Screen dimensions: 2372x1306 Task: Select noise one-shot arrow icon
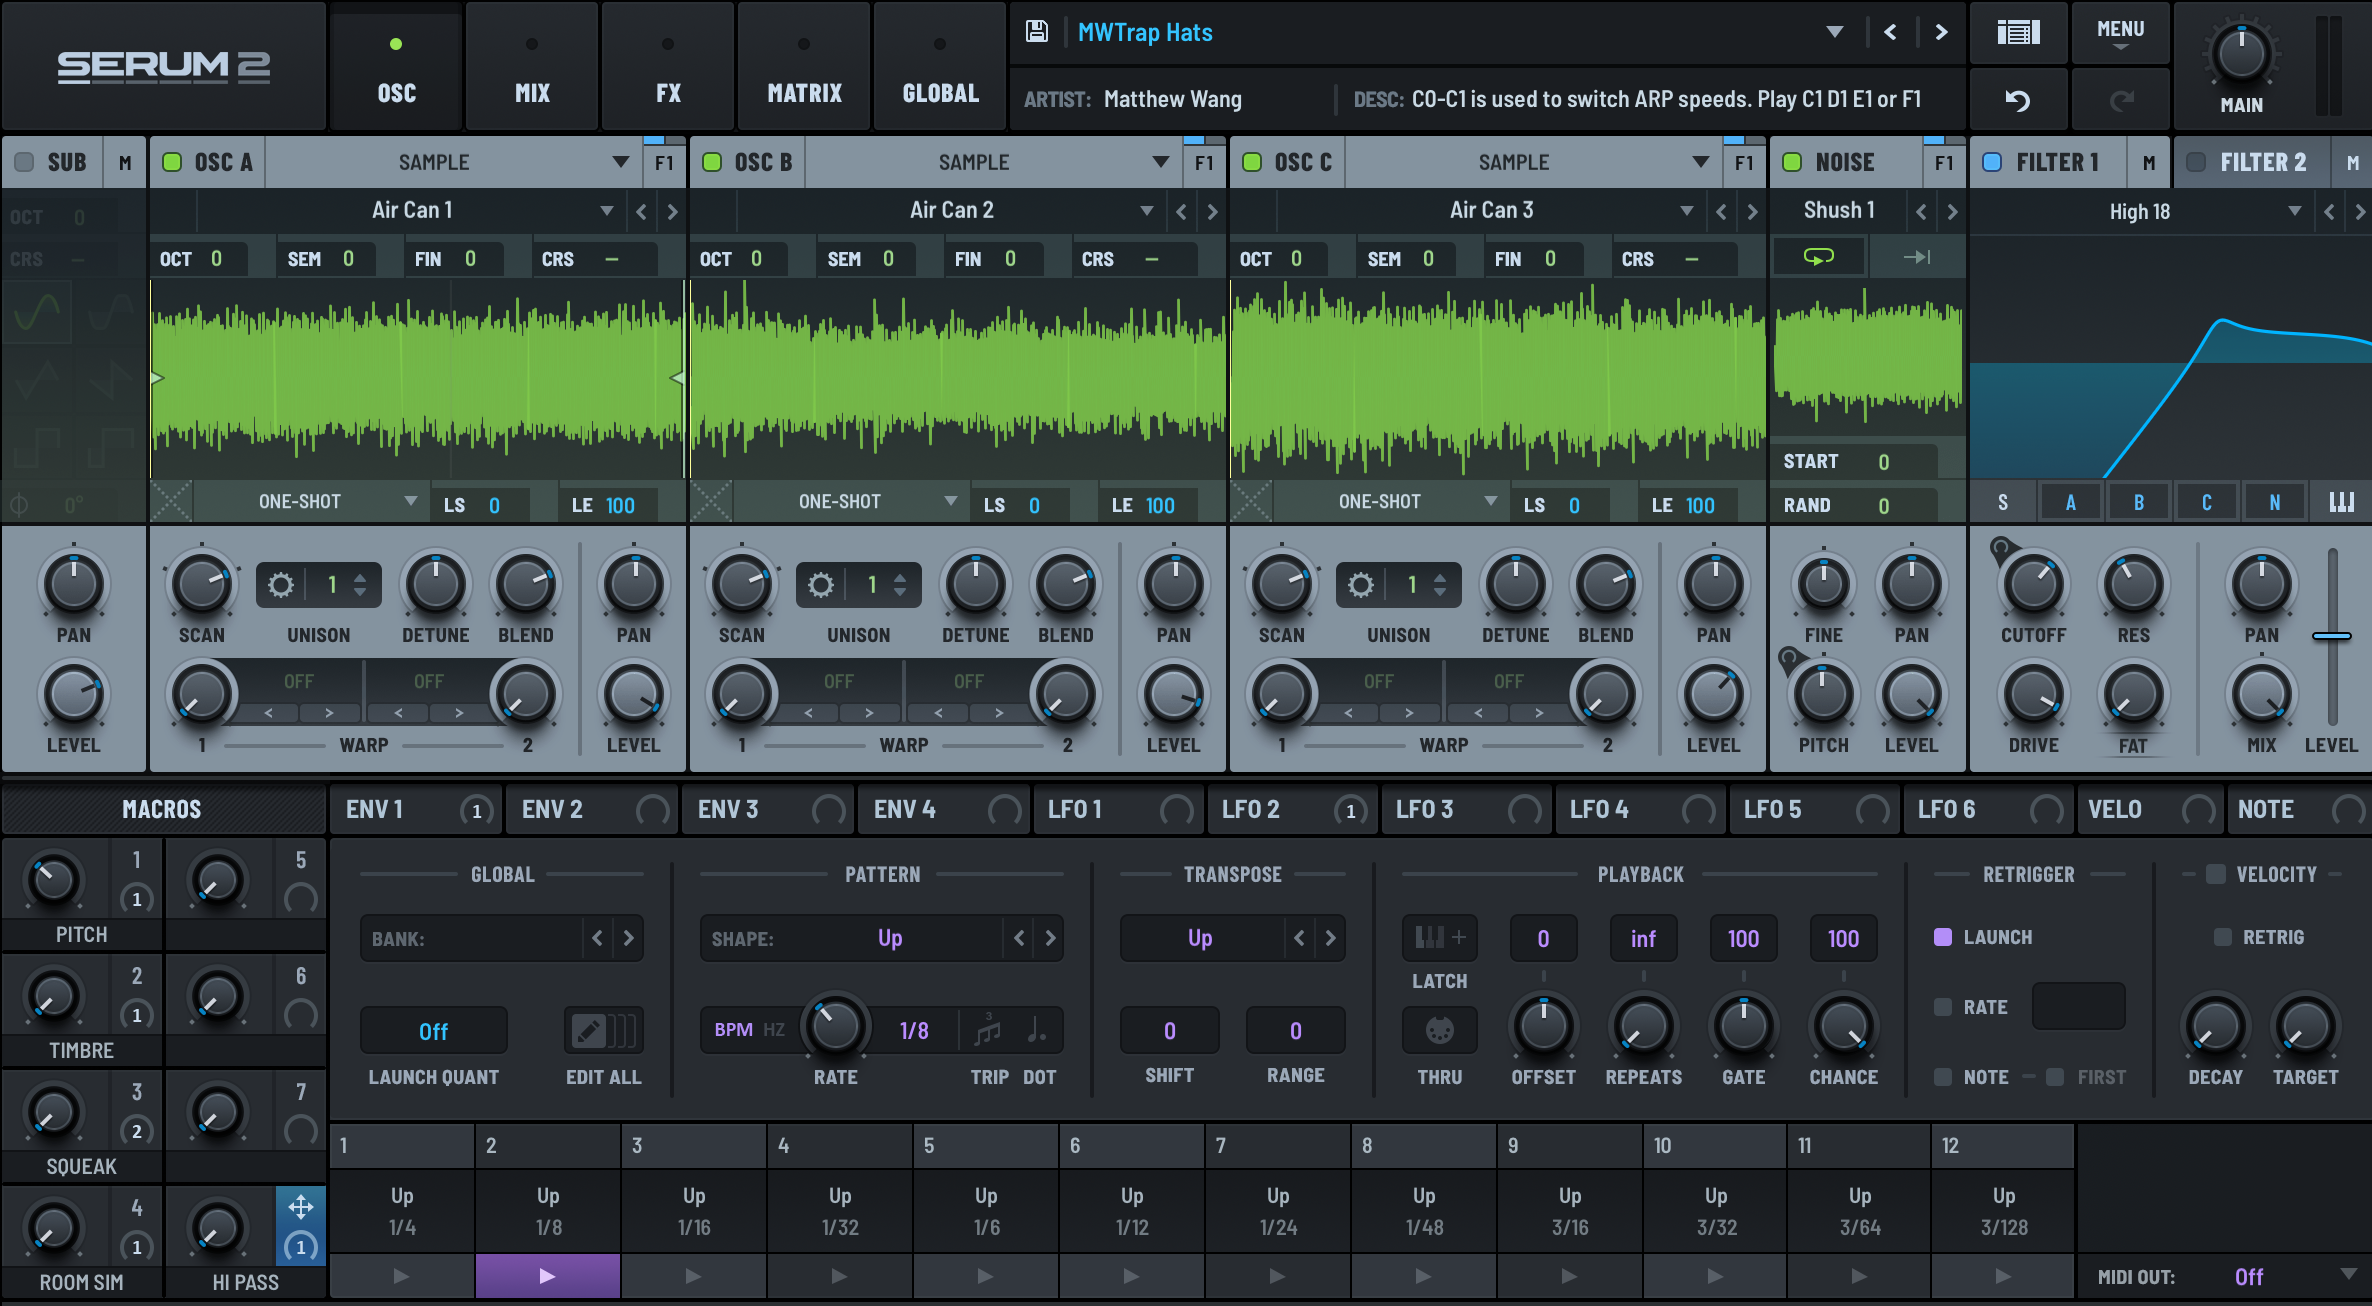[1916, 257]
